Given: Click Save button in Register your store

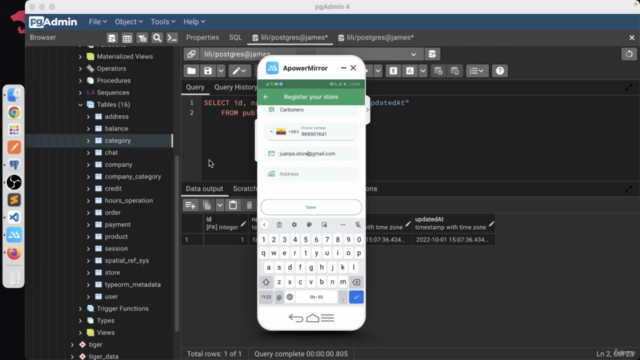Looking at the screenshot, I should pos(311,207).
